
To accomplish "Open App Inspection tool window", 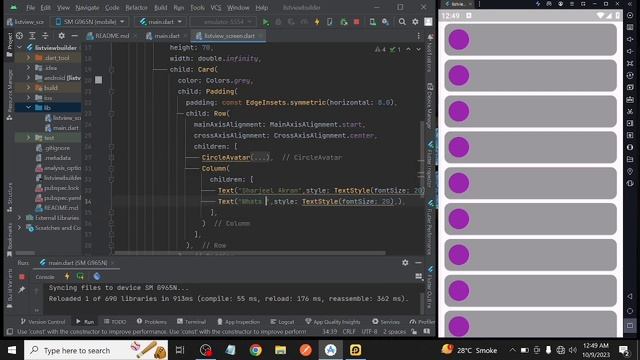I will pyautogui.click(x=238, y=322).
